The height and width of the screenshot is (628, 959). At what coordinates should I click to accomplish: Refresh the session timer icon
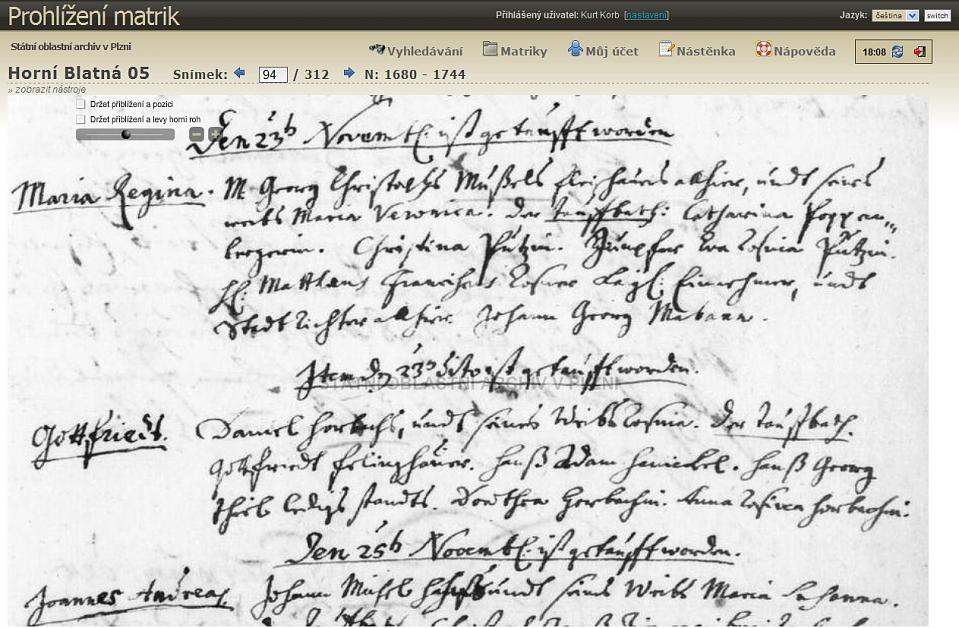897,52
